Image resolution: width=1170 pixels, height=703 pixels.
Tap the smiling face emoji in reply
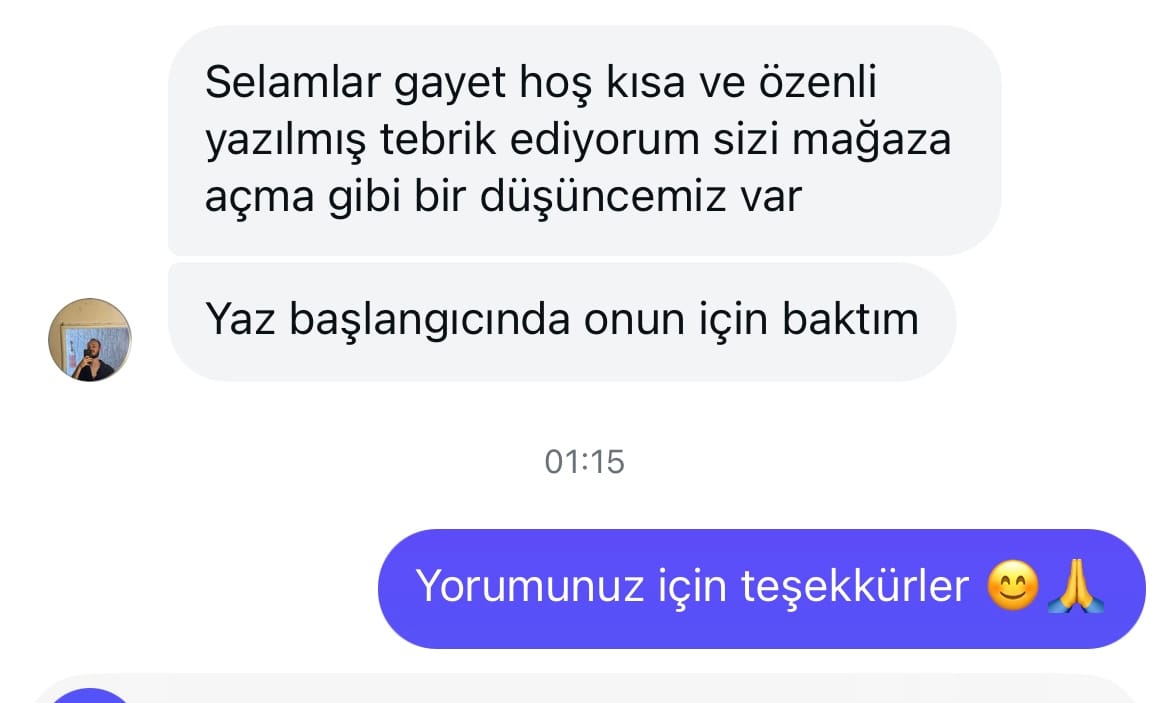tap(1013, 586)
